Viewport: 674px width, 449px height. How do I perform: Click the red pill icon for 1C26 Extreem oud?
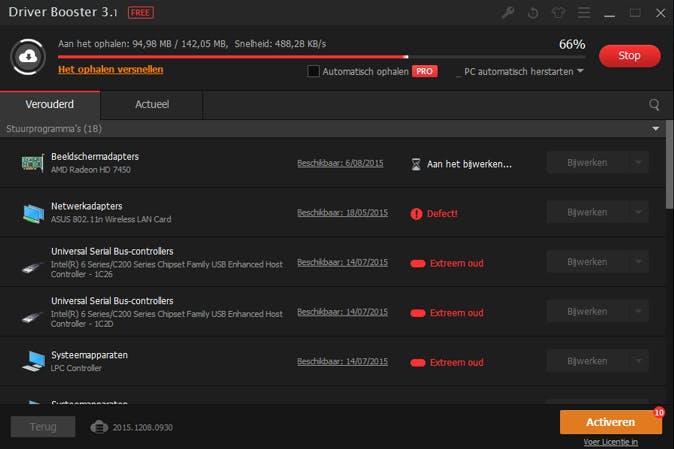(418, 263)
